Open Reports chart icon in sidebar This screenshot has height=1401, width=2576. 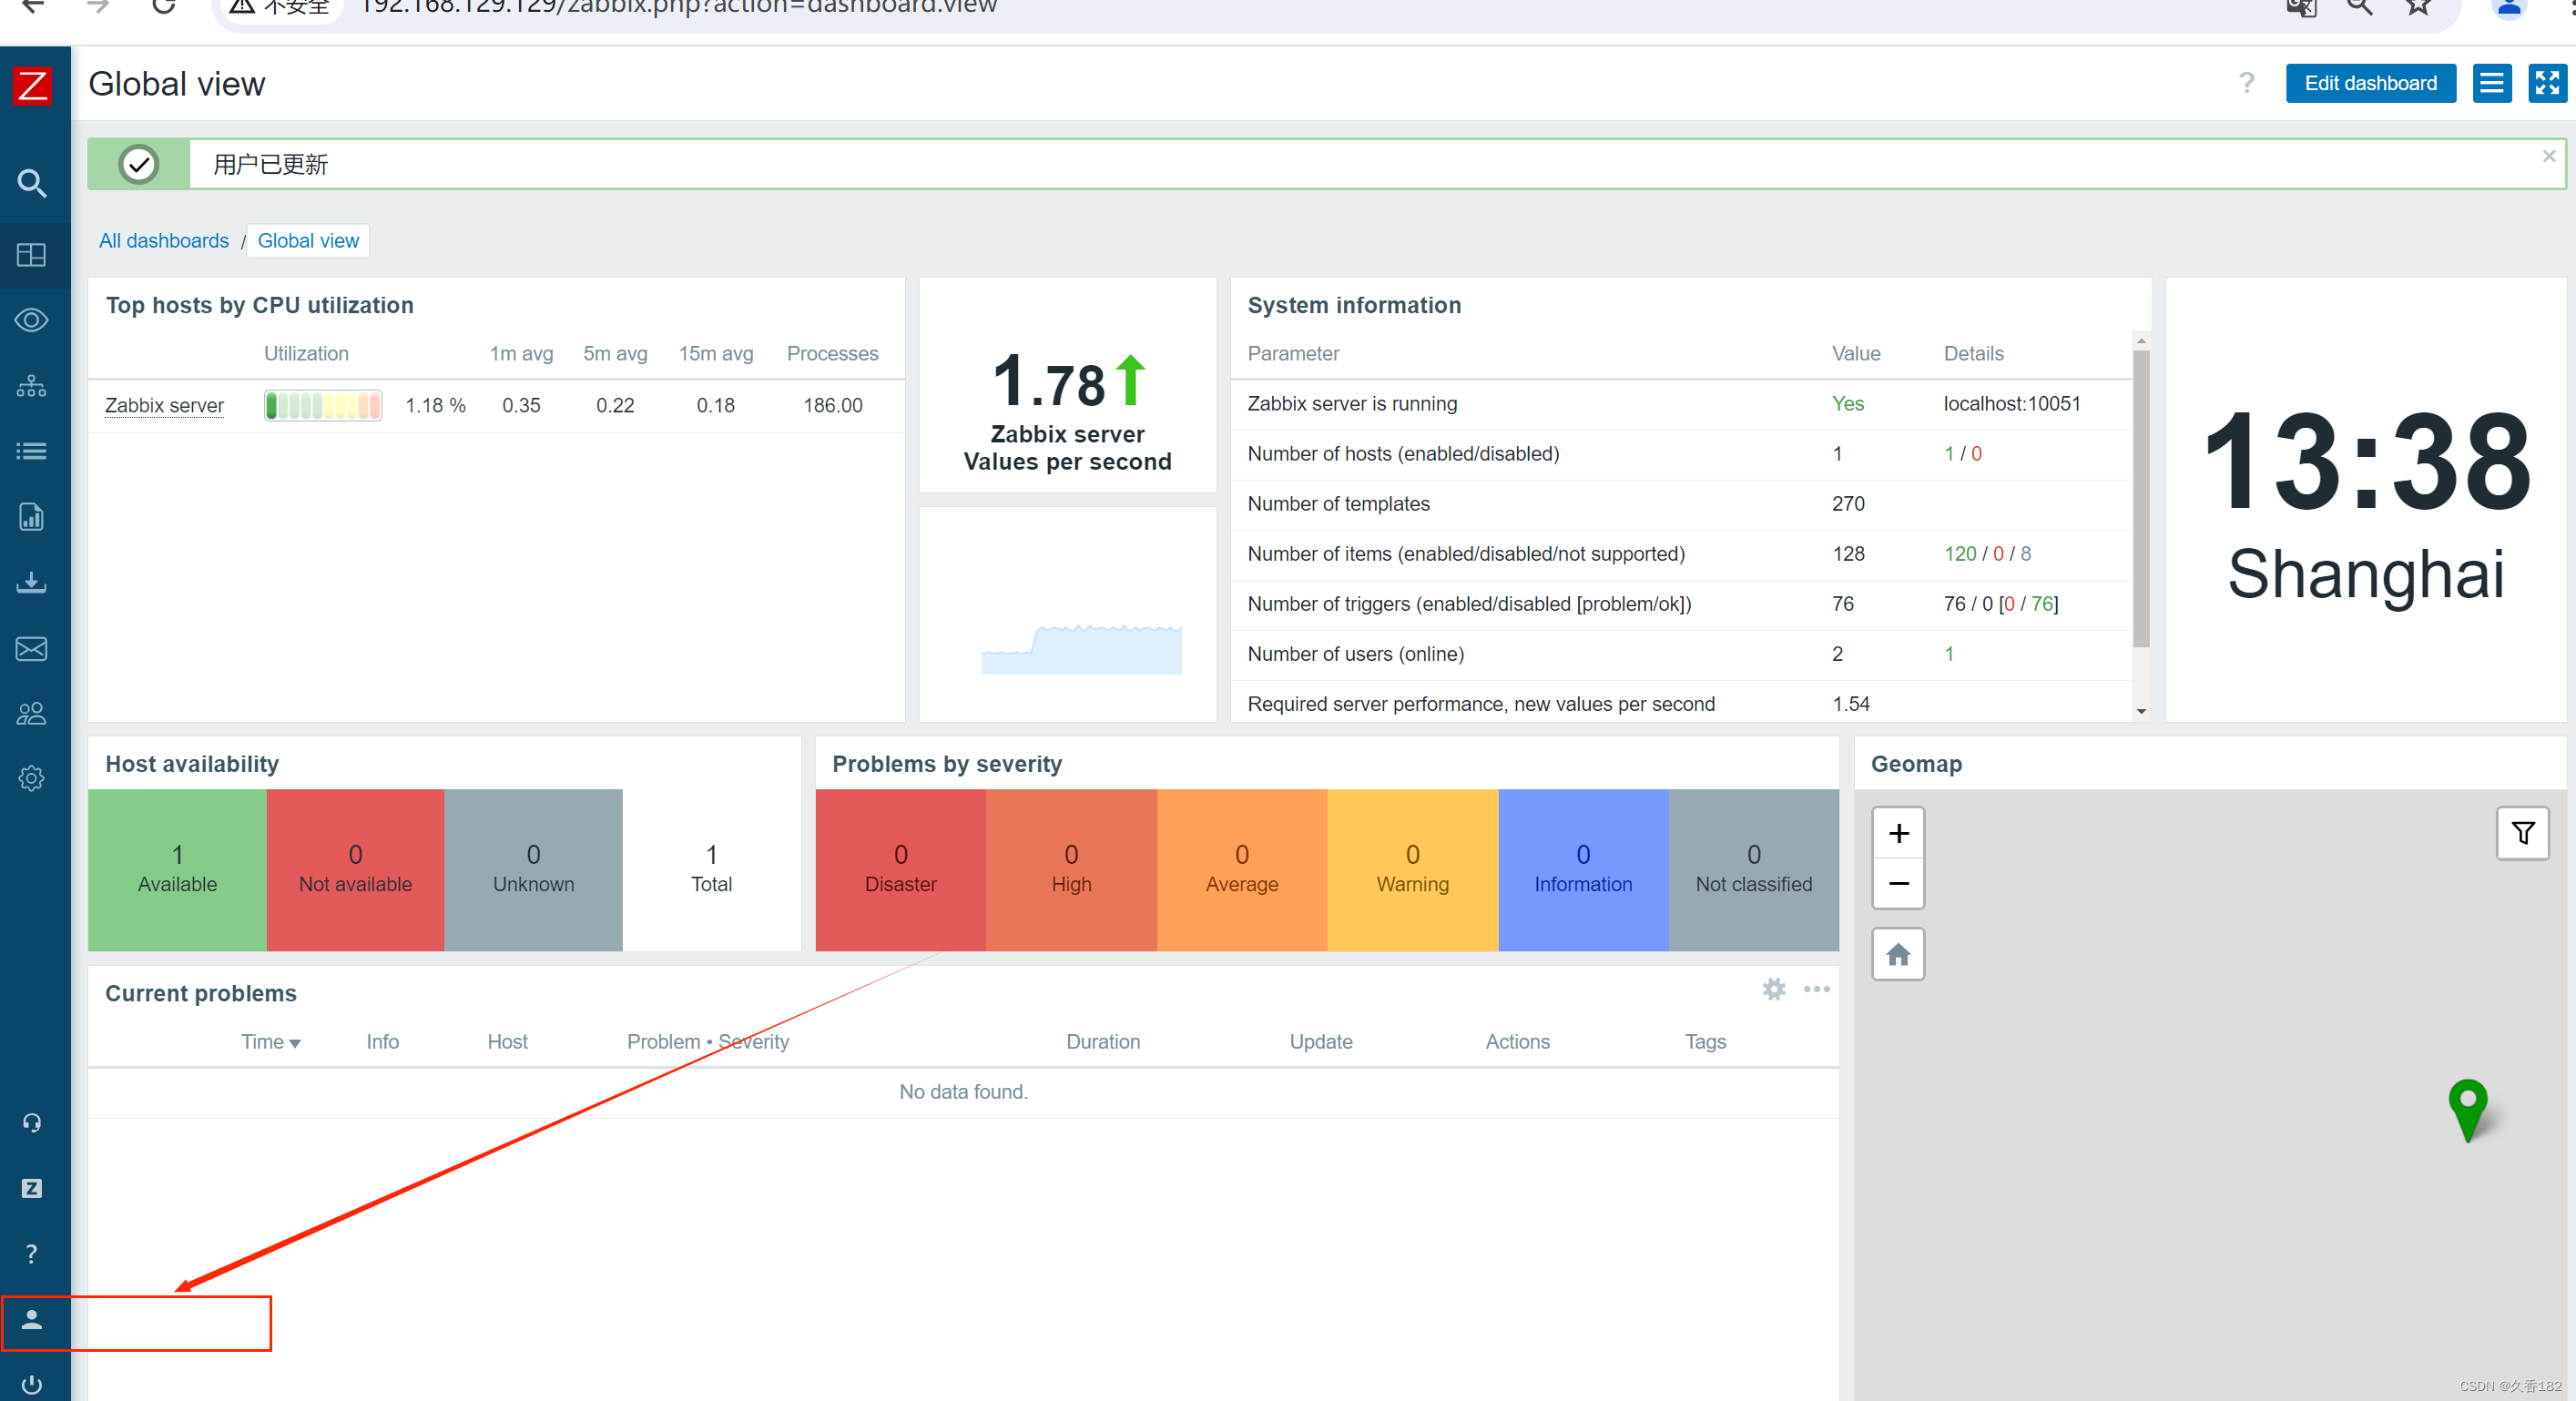[x=32, y=517]
